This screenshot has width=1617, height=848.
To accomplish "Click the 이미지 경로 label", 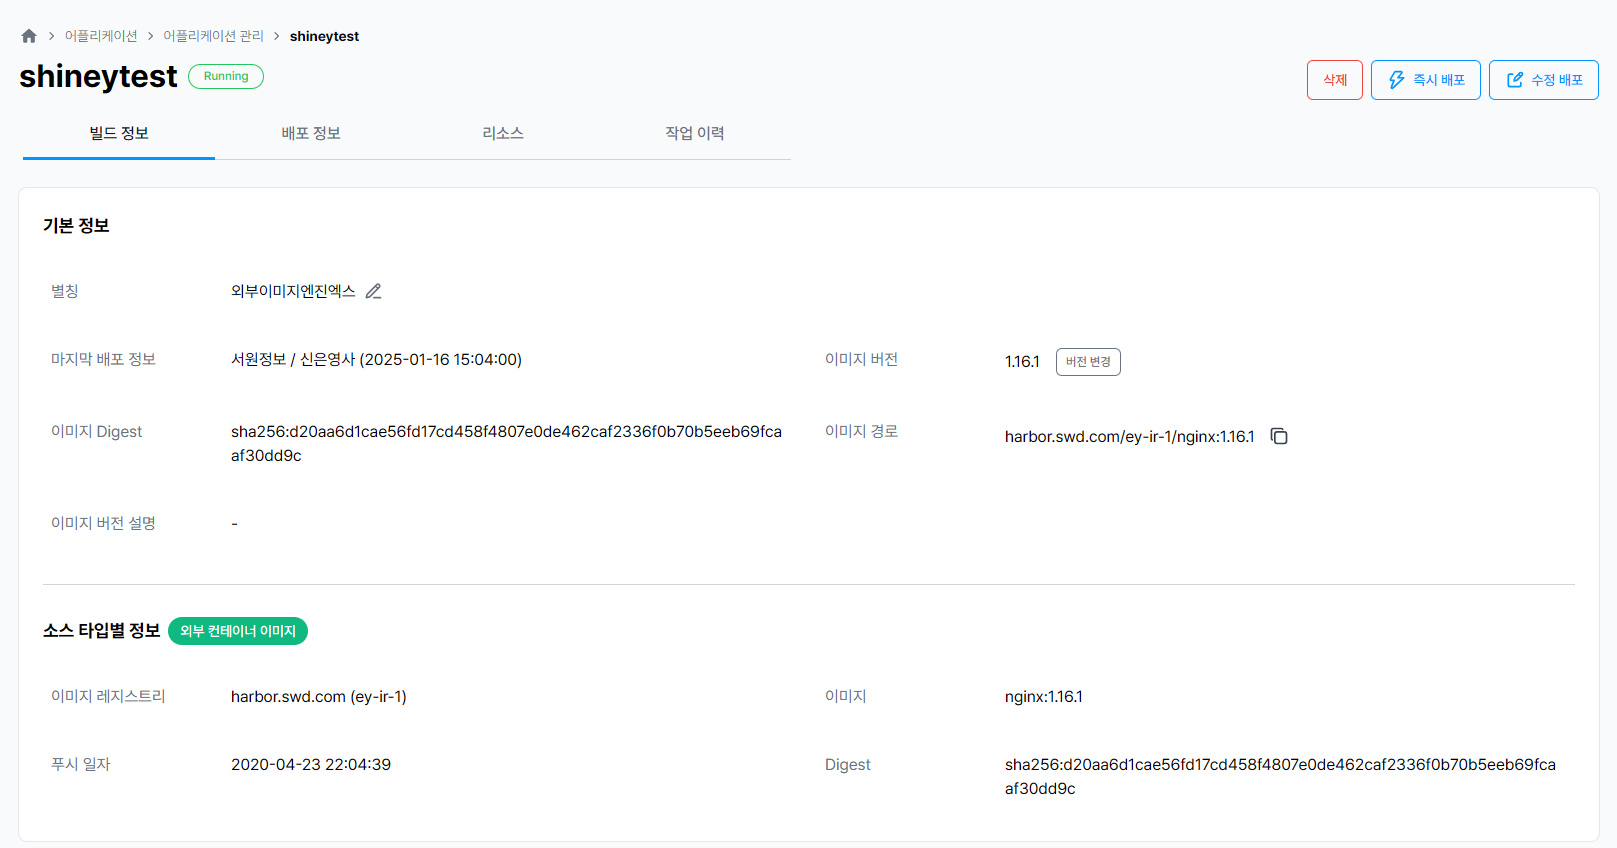I will (861, 432).
